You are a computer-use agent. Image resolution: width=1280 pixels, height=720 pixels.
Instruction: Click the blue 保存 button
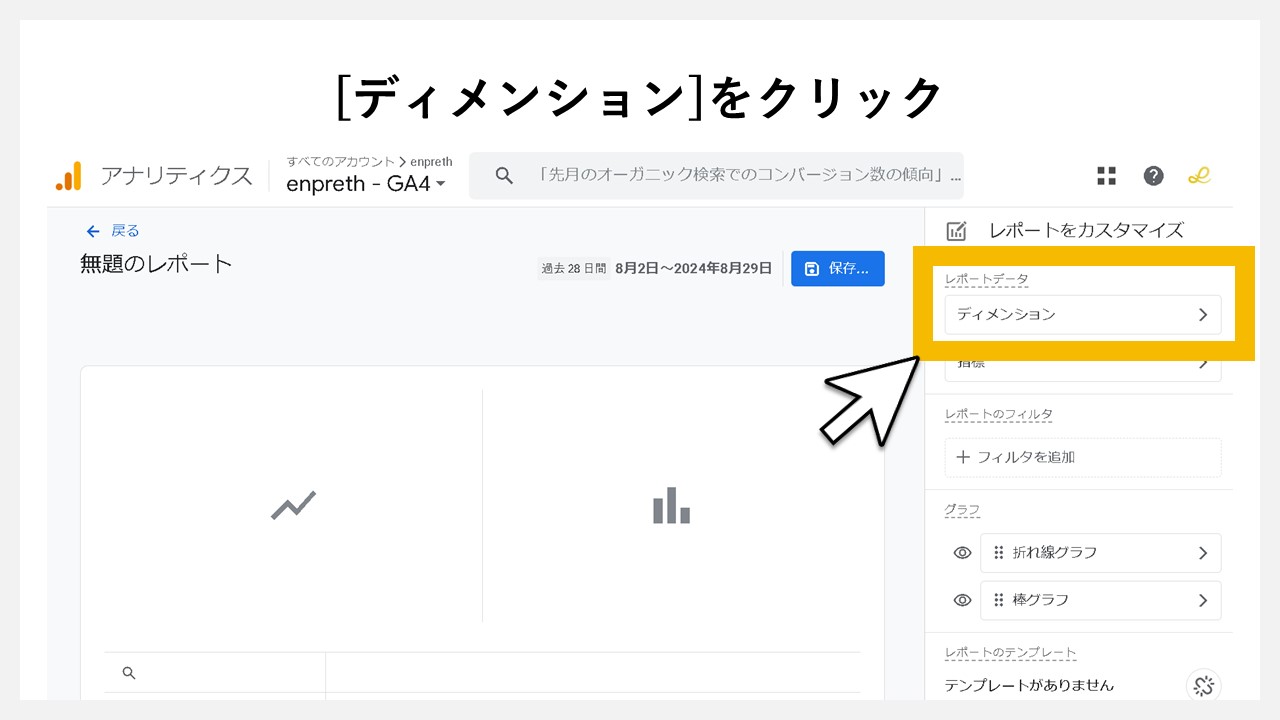tap(837, 268)
